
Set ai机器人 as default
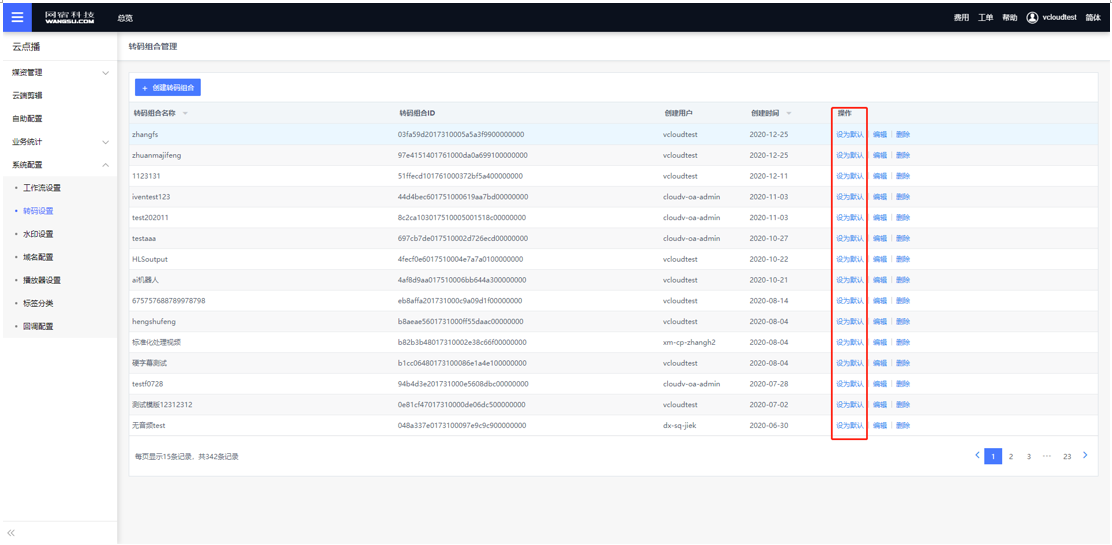pos(850,280)
